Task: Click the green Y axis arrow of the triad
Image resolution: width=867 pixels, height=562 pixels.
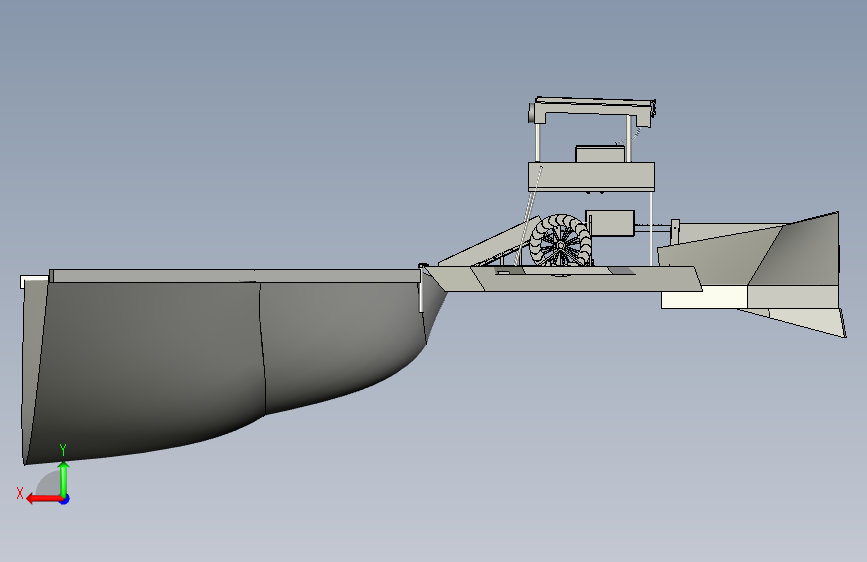Action: [64, 479]
